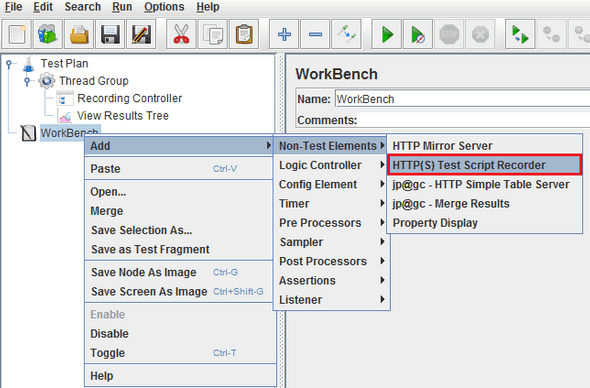The image size is (590, 388).
Task: Choose Paste from context menu
Action: coord(180,169)
